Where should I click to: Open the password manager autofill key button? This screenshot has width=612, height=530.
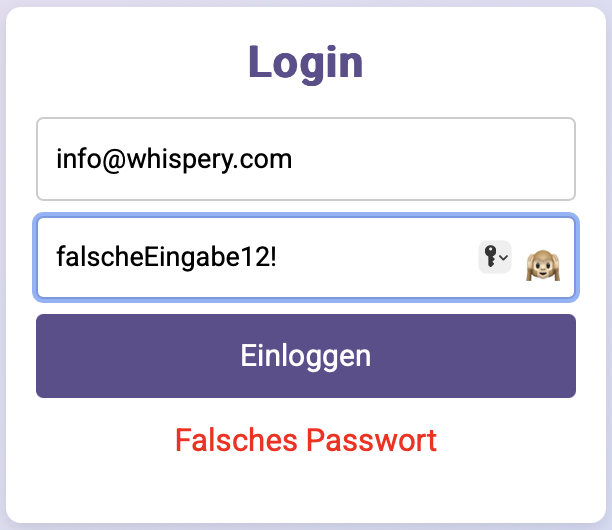495,257
